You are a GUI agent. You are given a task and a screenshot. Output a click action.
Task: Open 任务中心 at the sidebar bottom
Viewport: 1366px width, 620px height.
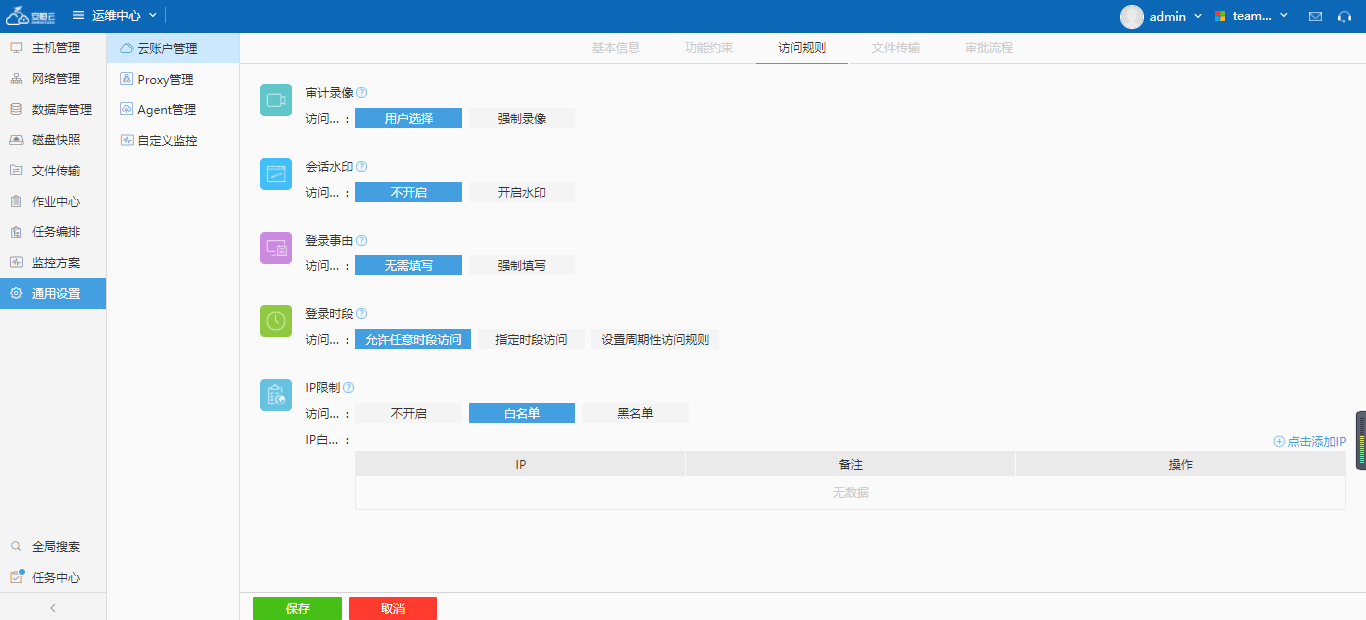click(53, 578)
